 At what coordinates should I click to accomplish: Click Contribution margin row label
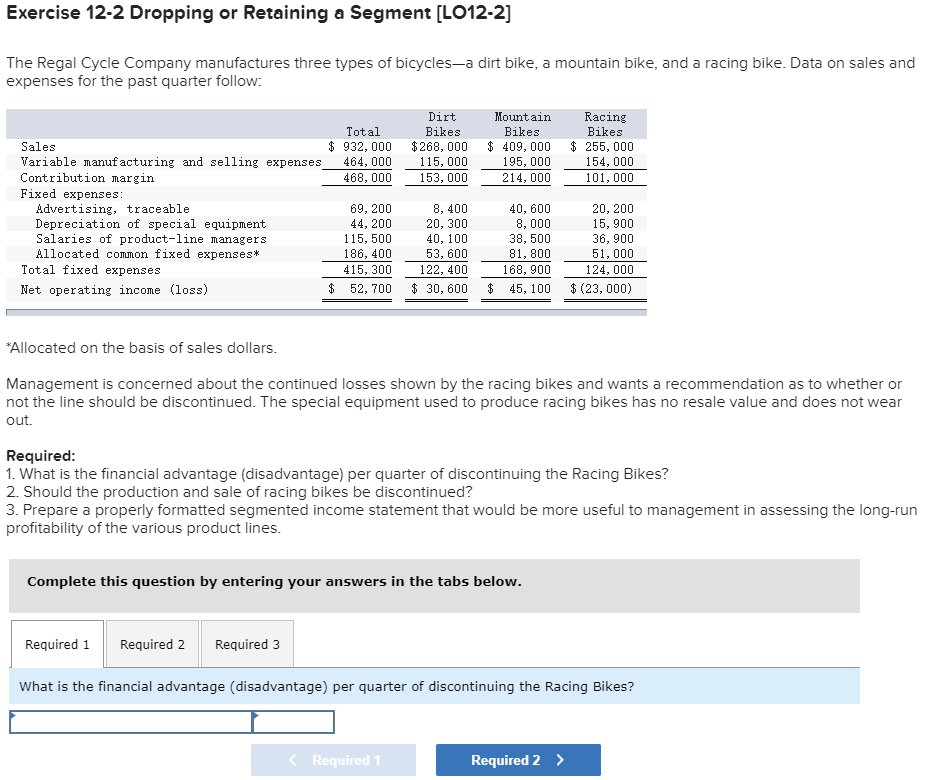pyautogui.click(x=87, y=178)
